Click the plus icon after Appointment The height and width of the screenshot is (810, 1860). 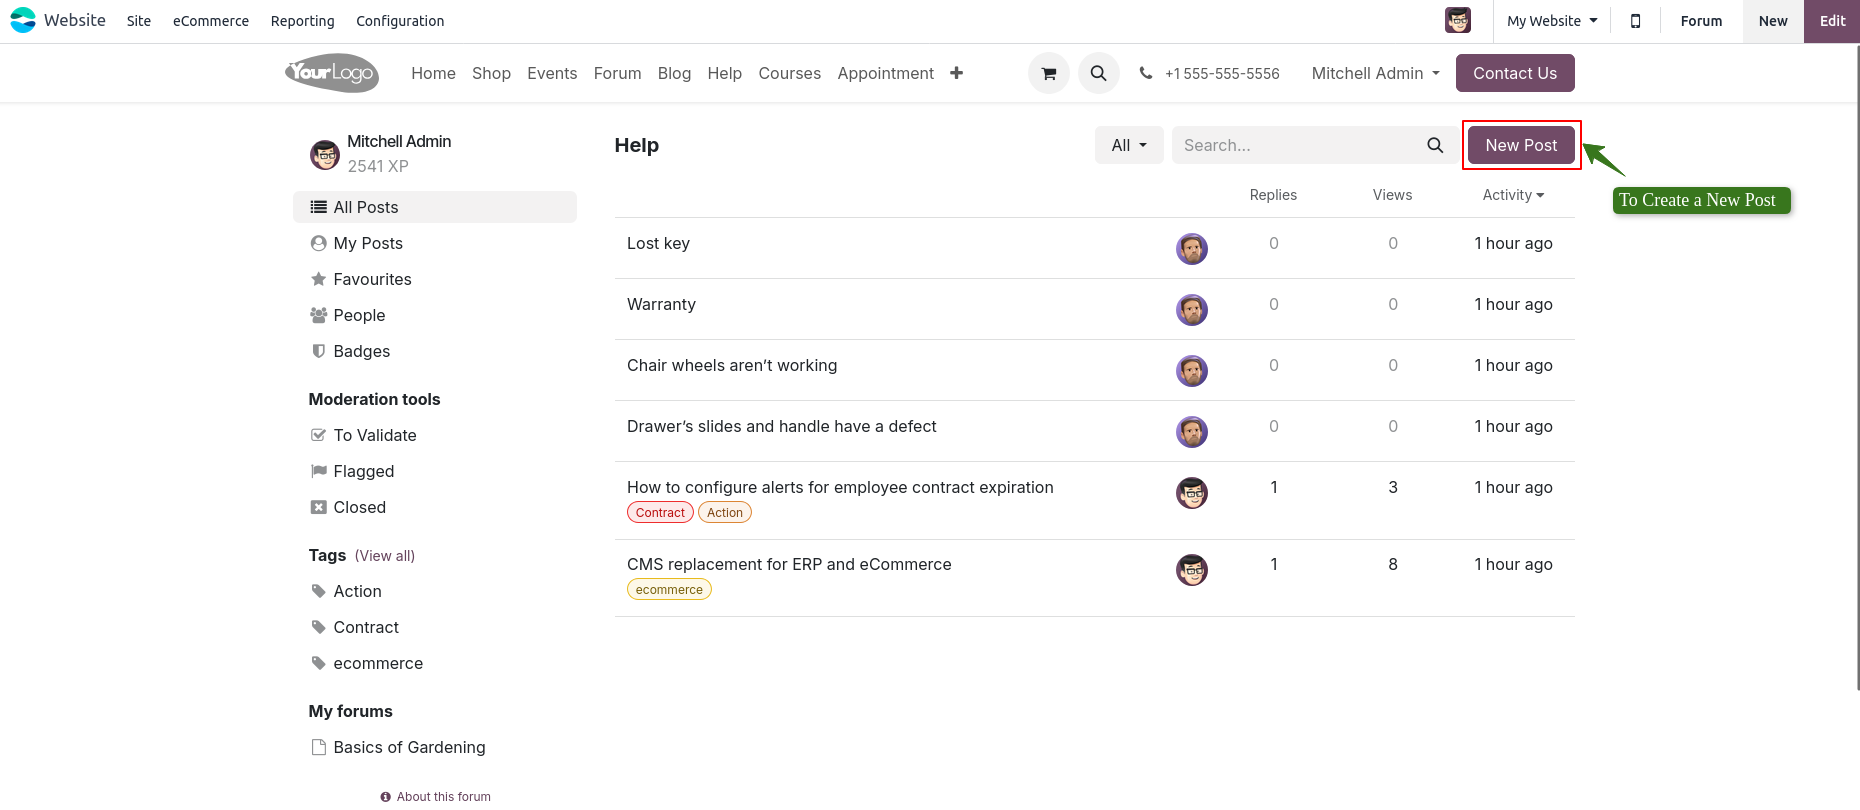pyautogui.click(x=956, y=73)
